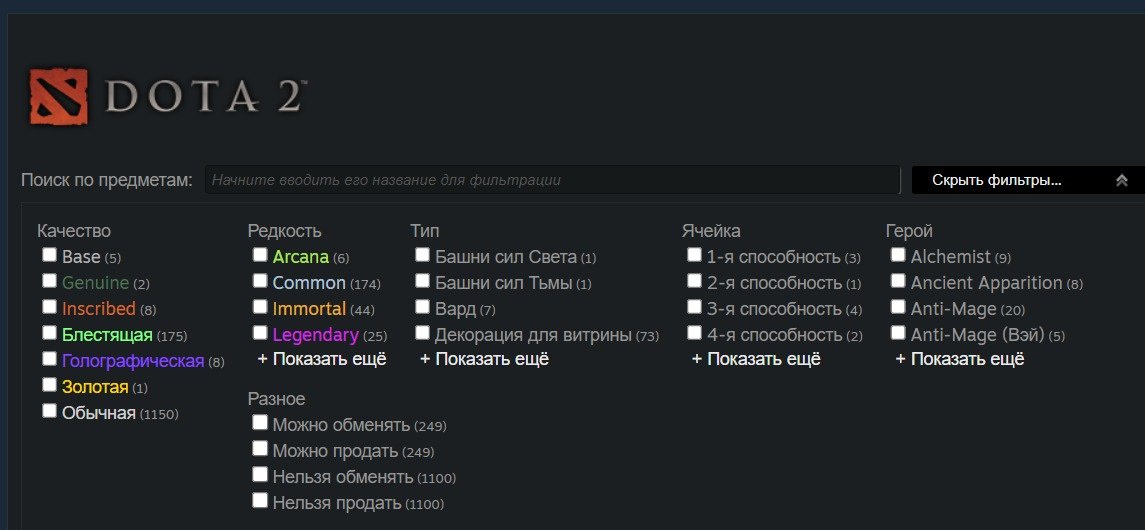Select the Ancient Apparition hero checkbox
Viewport: 1145px width, 530px height.
[x=897, y=280]
